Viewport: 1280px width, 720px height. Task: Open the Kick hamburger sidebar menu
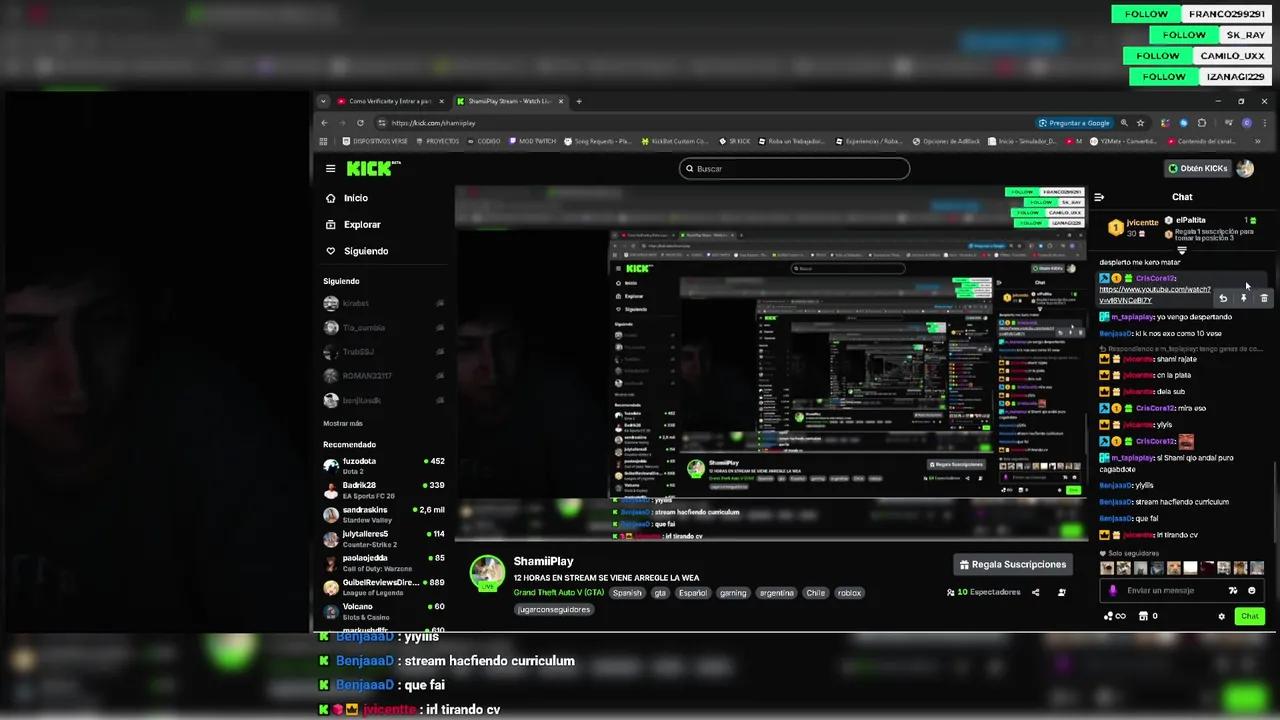(x=330, y=169)
